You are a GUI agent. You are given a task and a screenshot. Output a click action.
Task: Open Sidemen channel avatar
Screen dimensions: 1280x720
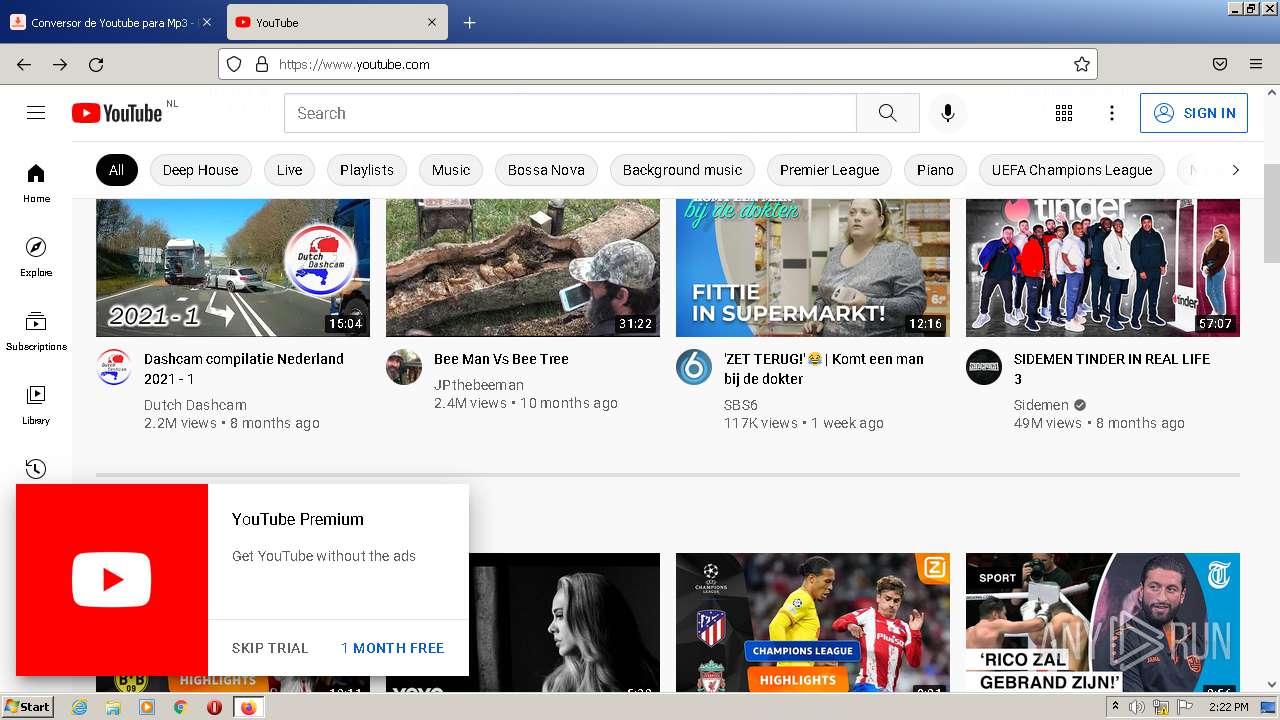click(x=984, y=367)
